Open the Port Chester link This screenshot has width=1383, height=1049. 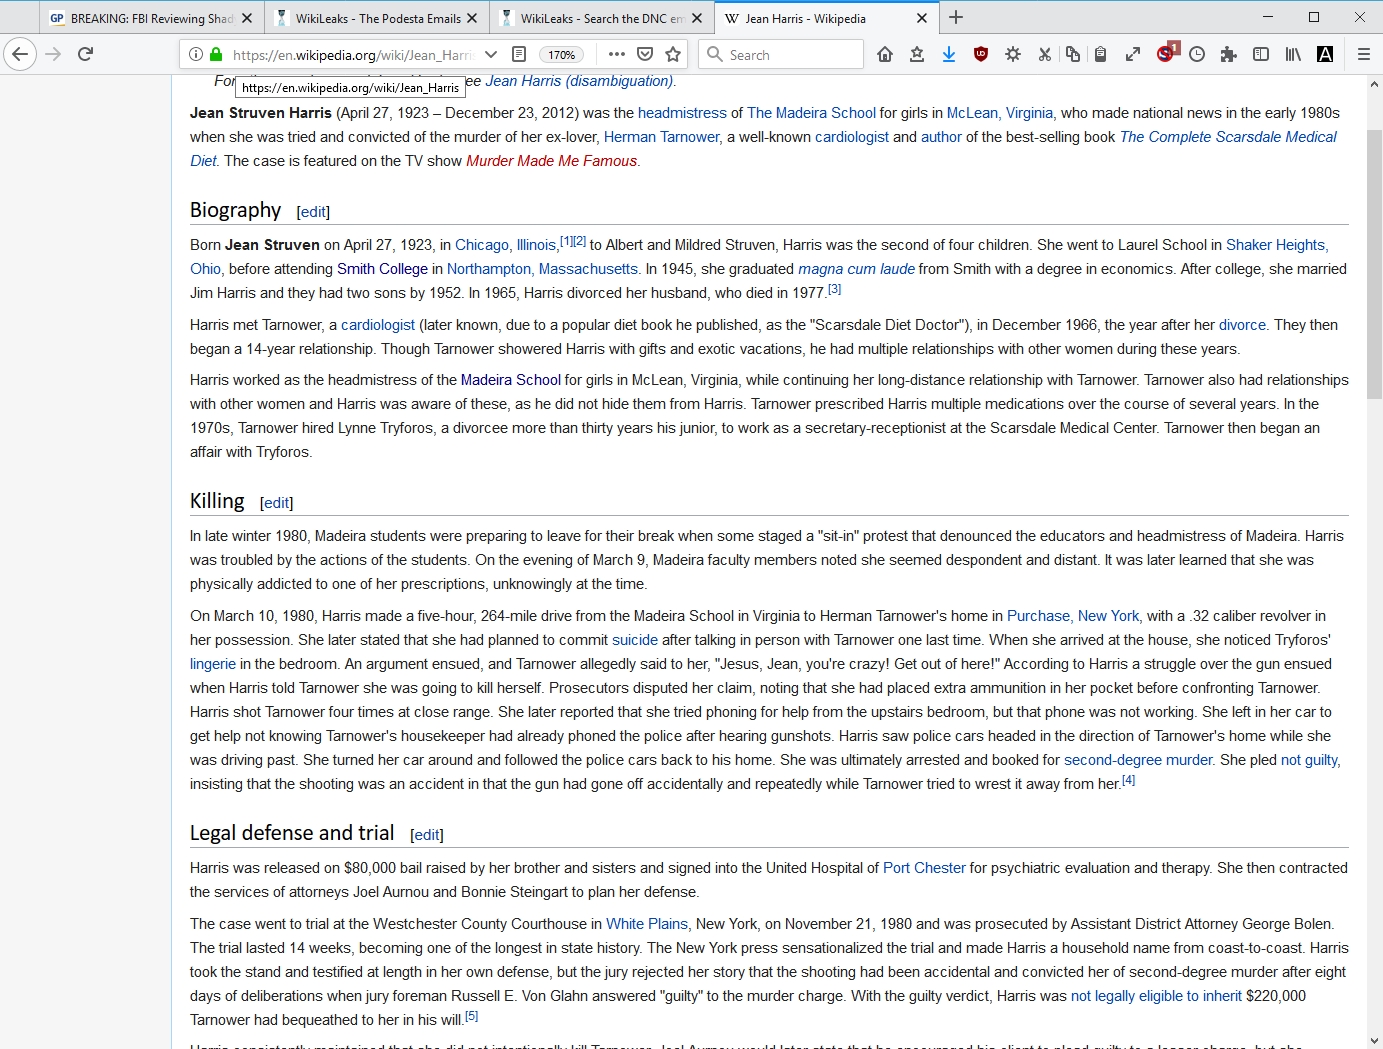click(924, 868)
